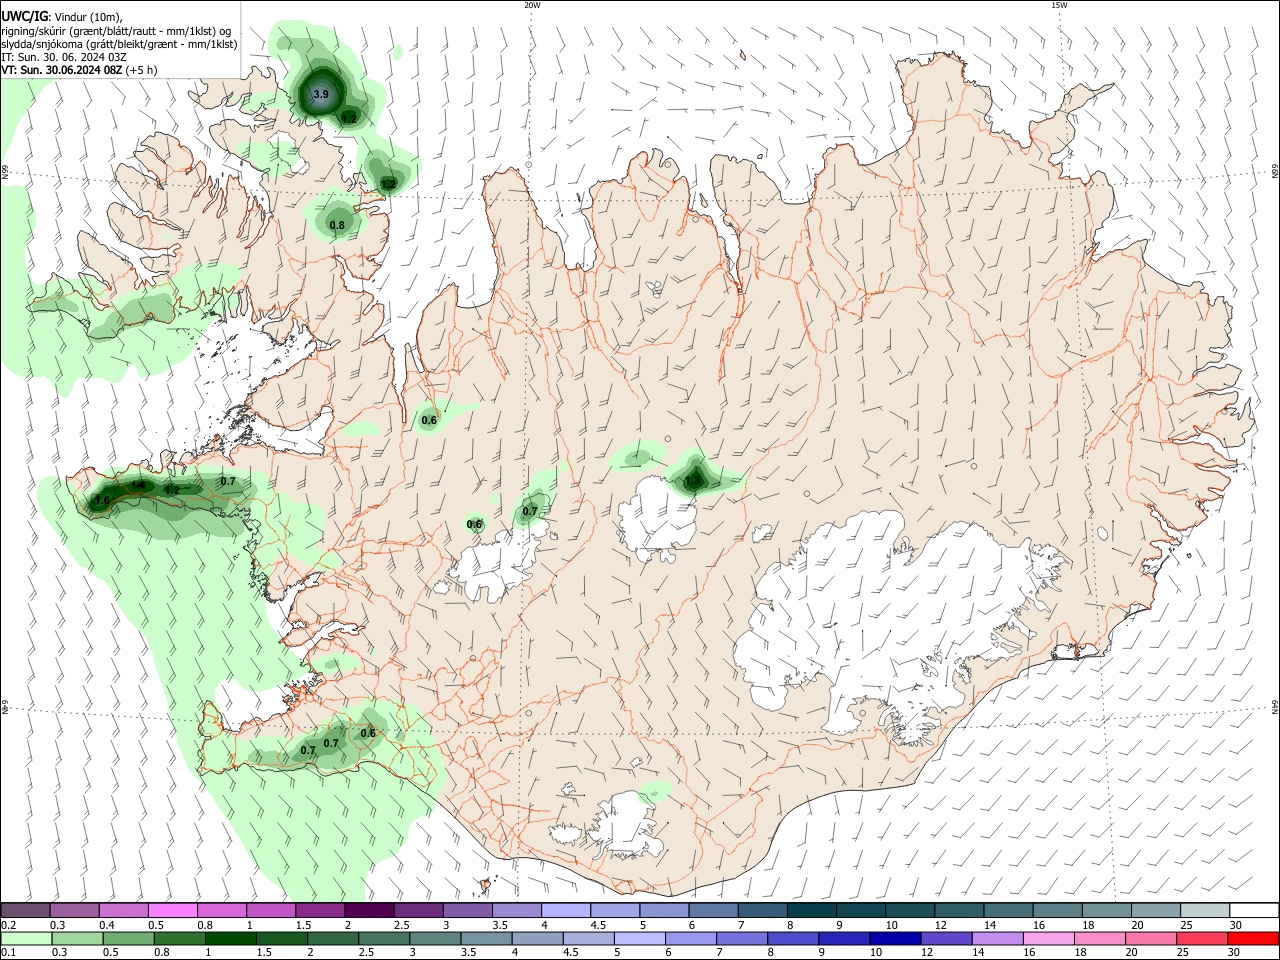The width and height of the screenshot is (1280, 960).
Task: Select the "slydda/snjókoma" legend description line
Action: click(119, 44)
